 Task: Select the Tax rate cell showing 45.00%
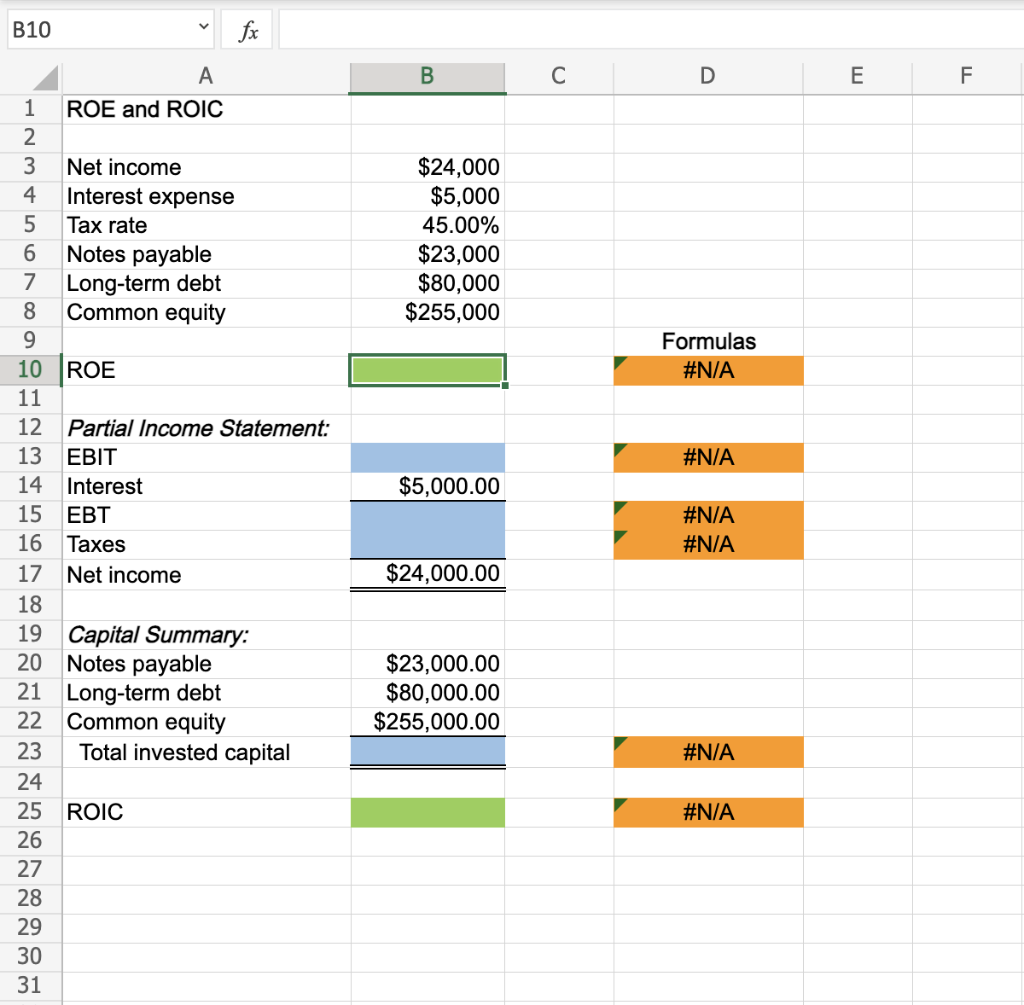pos(427,225)
